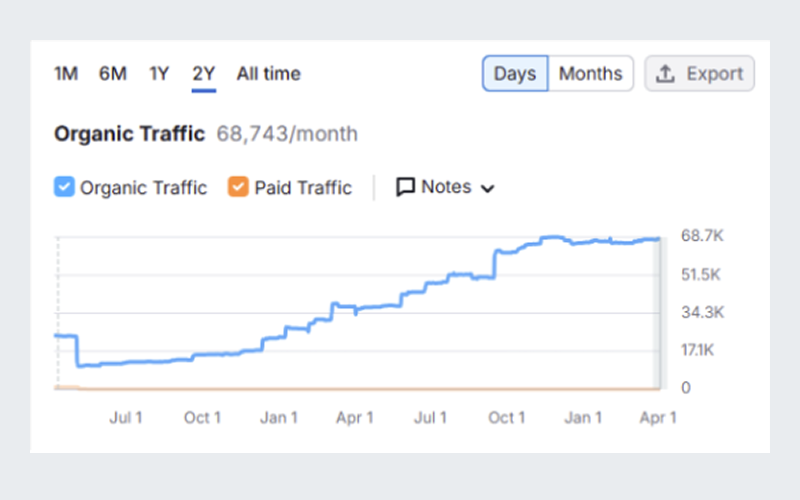Switch chart granularity to Months
The height and width of the screenshot is (500, 800).
(x=590, y=74)
